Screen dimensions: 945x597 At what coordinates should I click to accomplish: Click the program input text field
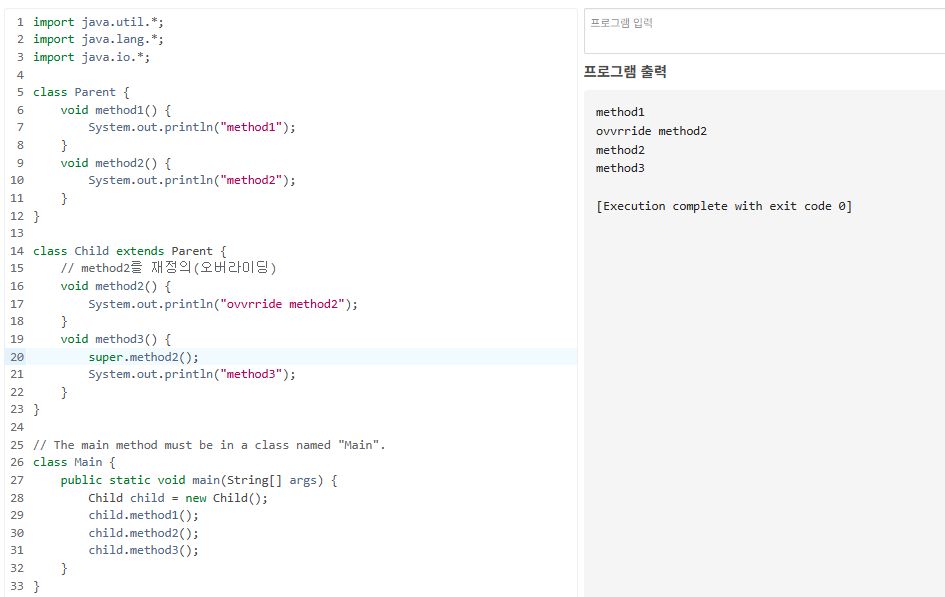(x=764, y=31)
